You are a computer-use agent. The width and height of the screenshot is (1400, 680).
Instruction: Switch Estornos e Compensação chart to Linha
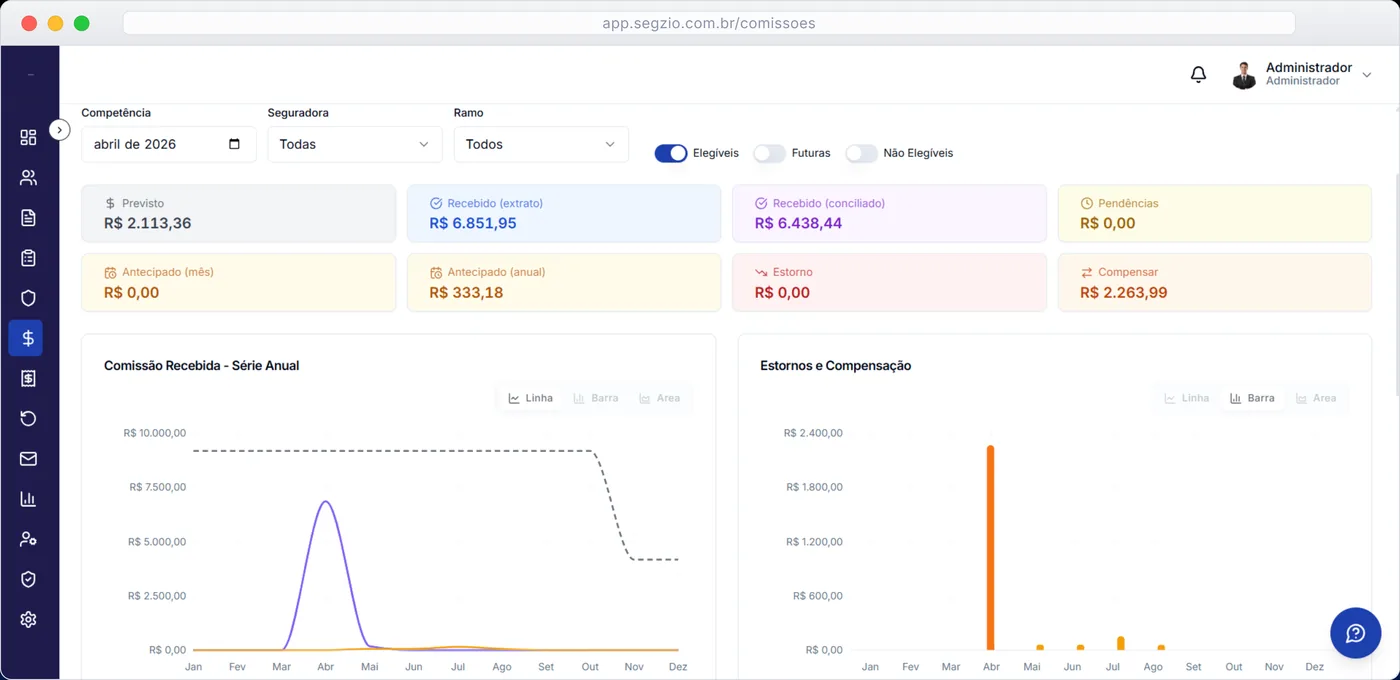[x=1187, y=398]
